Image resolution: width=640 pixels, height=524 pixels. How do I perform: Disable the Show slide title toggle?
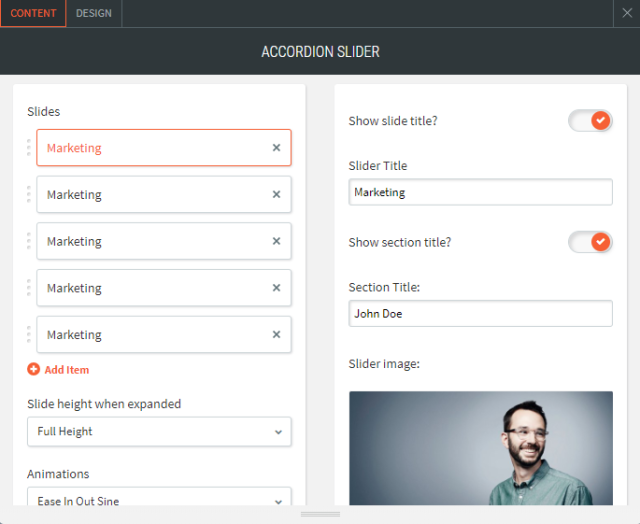(x=590, y=121)
